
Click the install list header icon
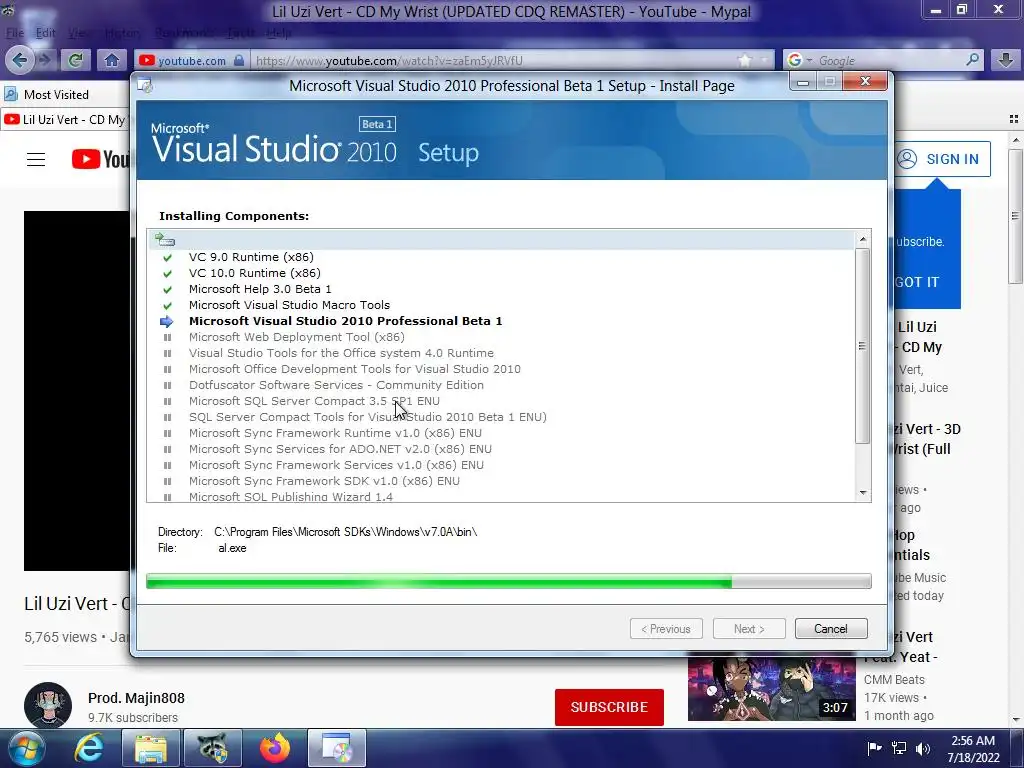point(165,240)
